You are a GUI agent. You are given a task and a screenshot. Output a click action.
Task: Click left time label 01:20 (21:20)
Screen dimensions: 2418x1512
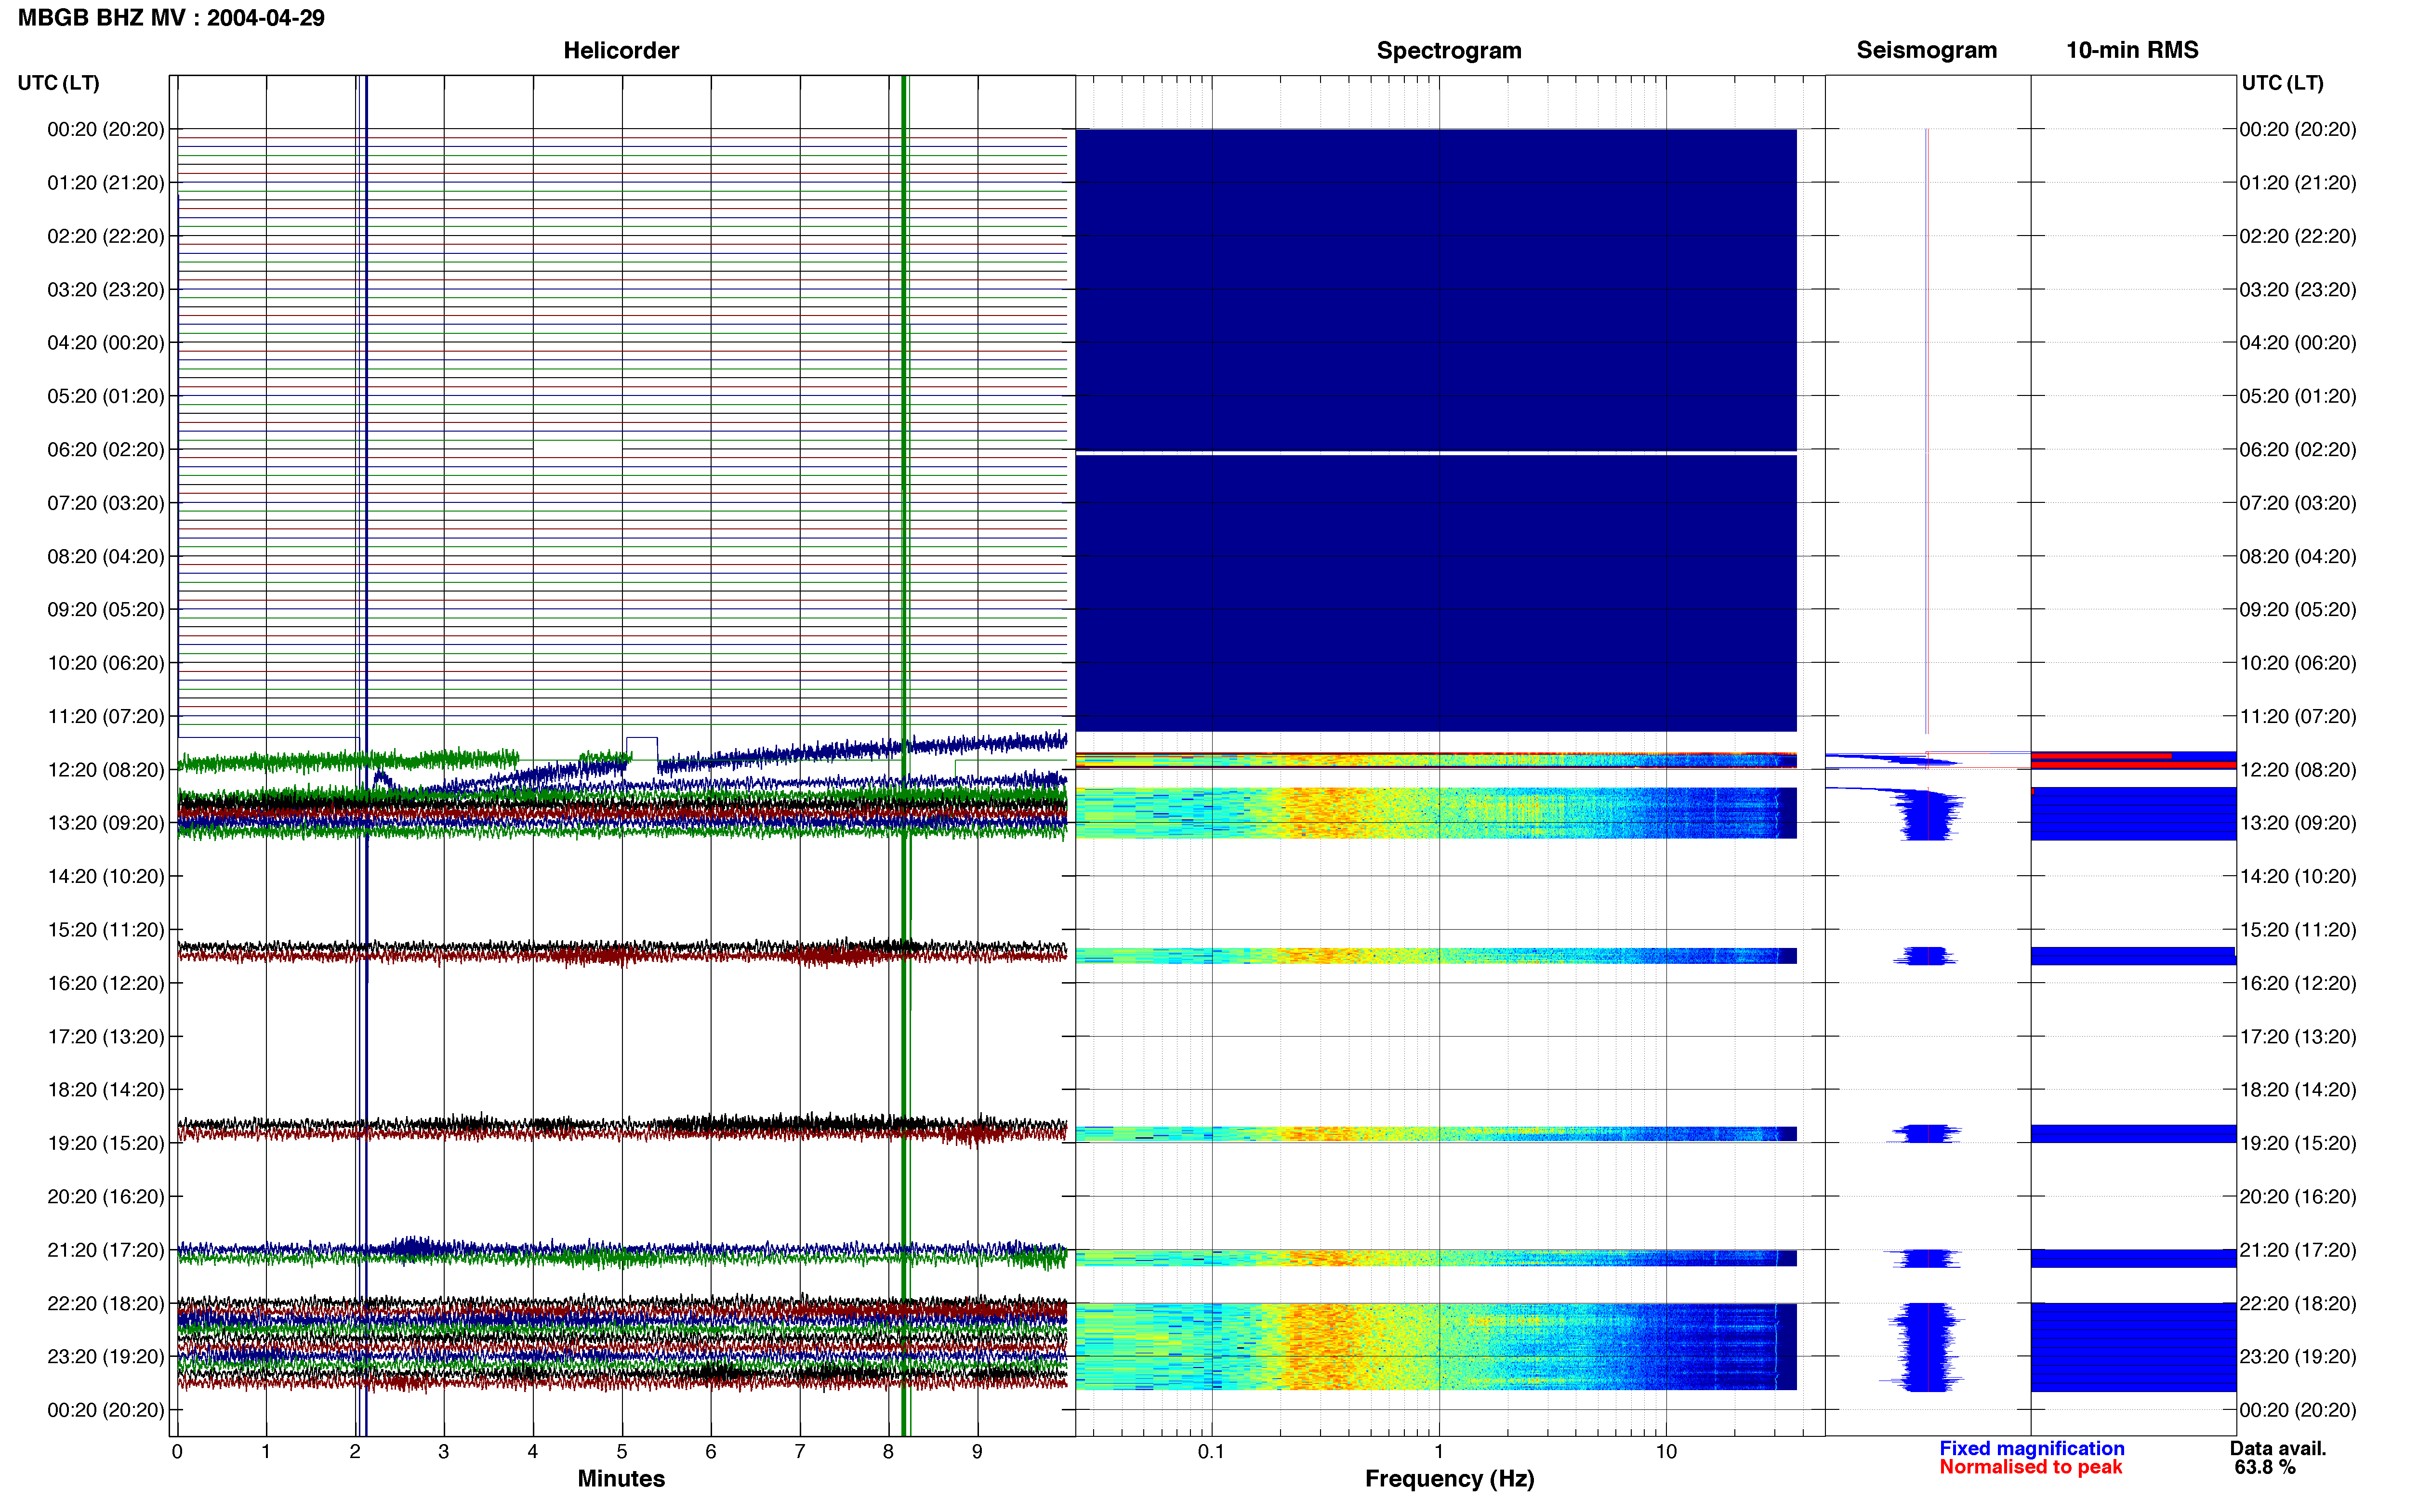[106, 183]
